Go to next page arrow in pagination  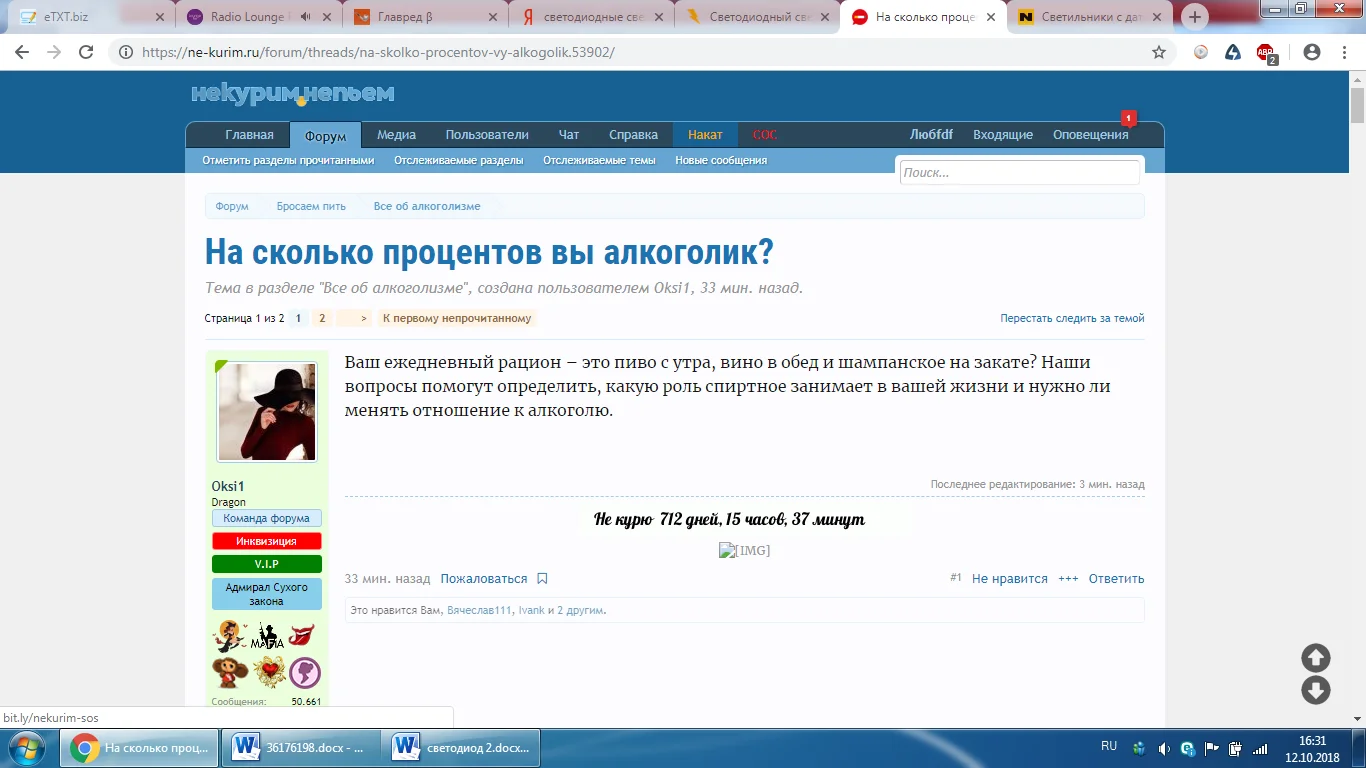[364, 319]
